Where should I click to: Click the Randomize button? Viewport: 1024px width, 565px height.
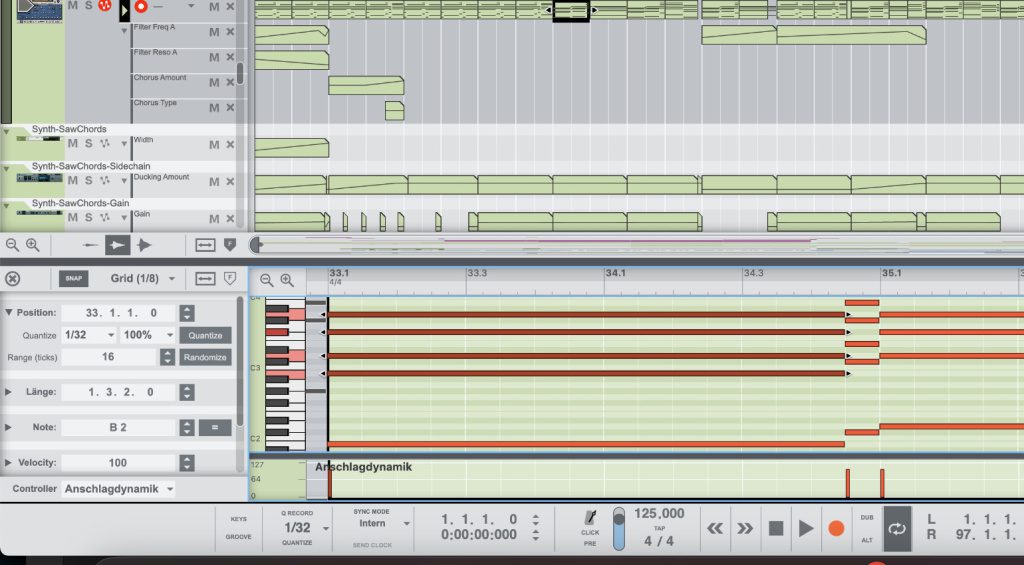click(205, 357)
